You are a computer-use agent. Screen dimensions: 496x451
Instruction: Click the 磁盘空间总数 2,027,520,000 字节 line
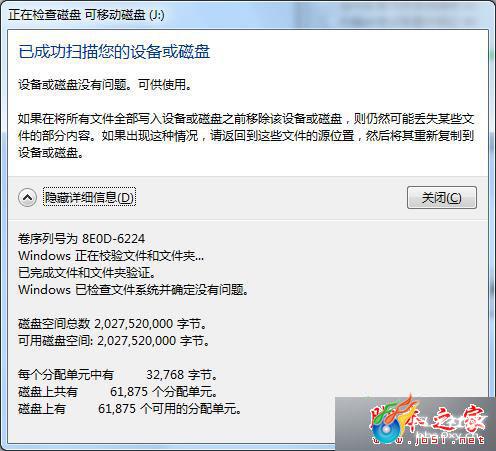coord(112,324)
